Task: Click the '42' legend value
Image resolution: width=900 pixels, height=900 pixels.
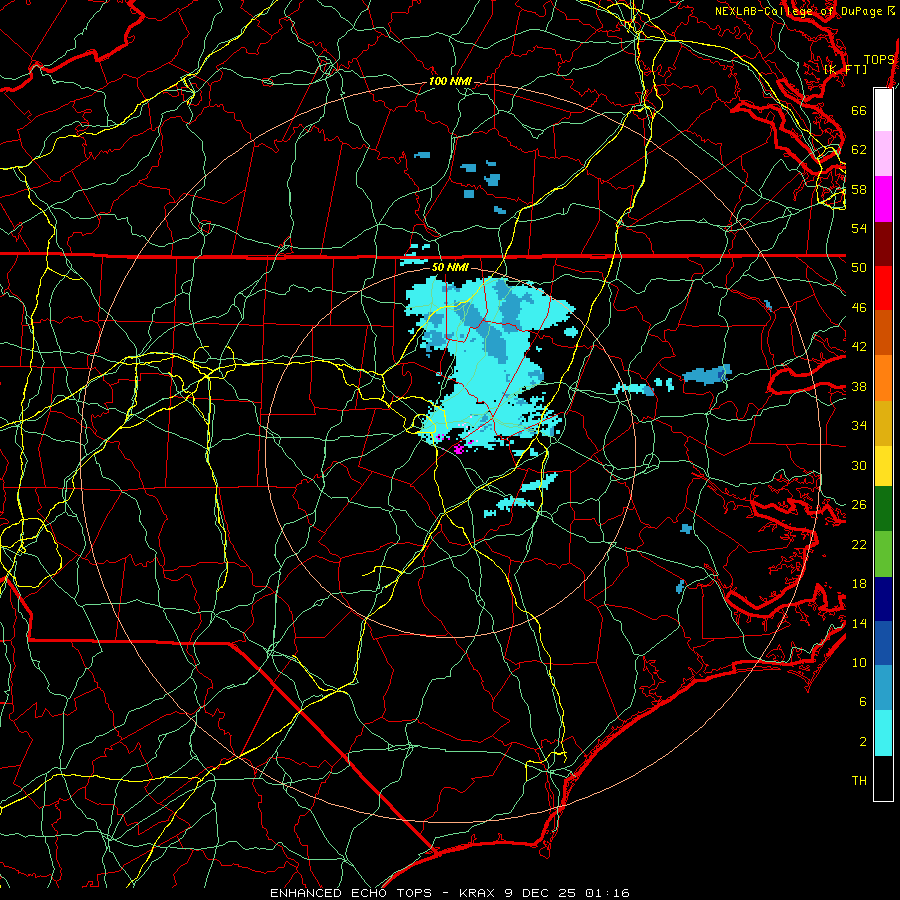Action: click(x=859, y=347)
